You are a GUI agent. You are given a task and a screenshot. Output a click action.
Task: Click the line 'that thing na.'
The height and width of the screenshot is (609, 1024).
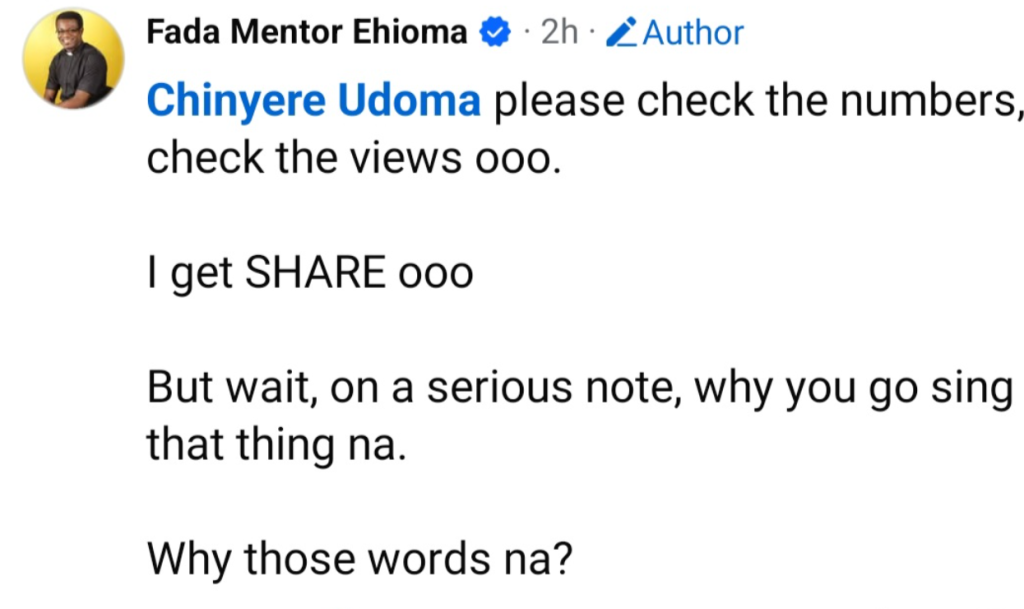pyautogui.click(x=277, y=445)
